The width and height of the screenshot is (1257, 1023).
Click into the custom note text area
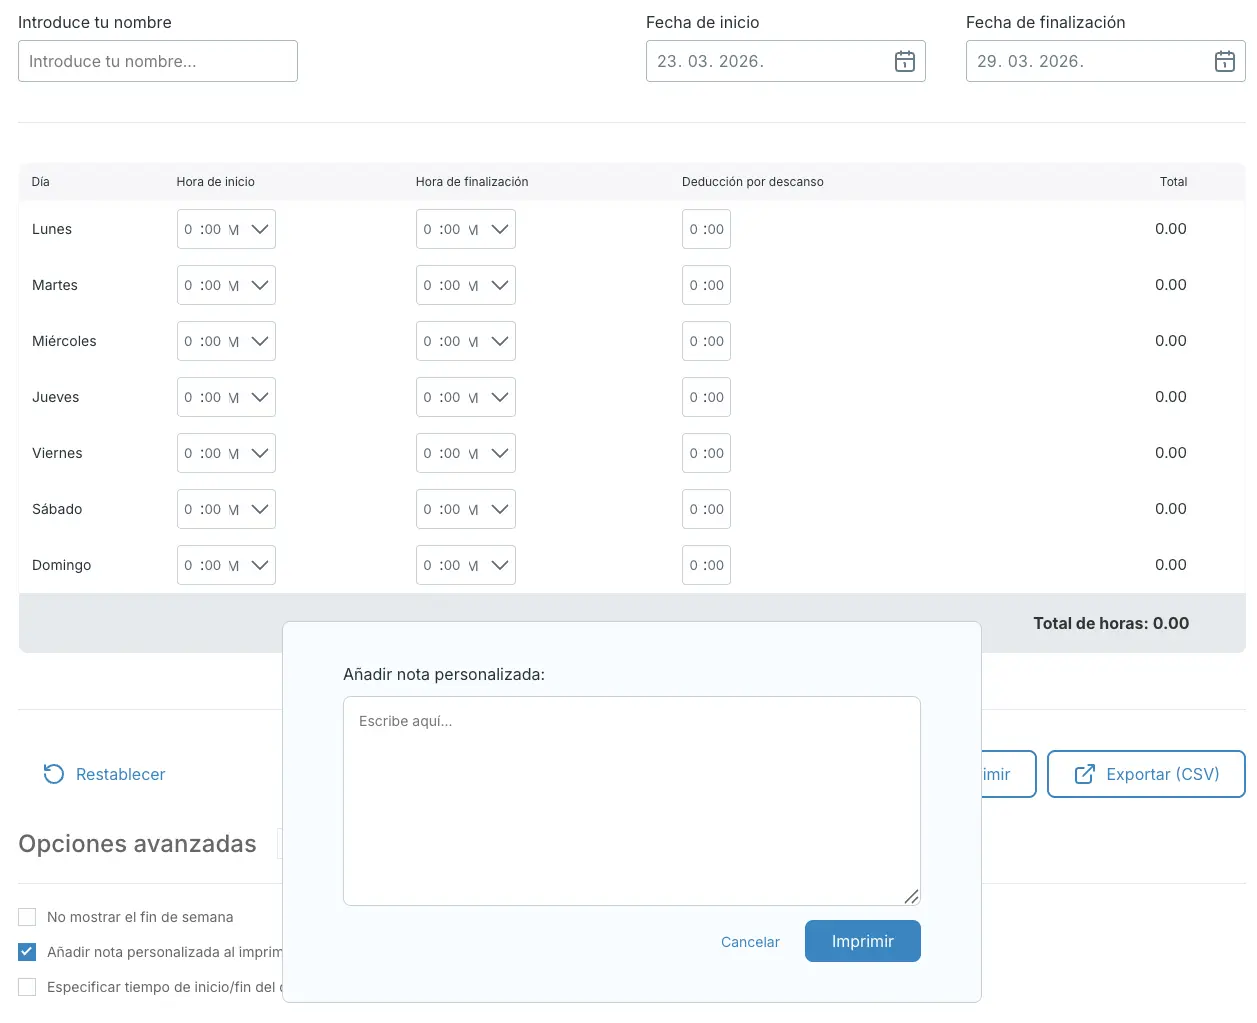631,800
